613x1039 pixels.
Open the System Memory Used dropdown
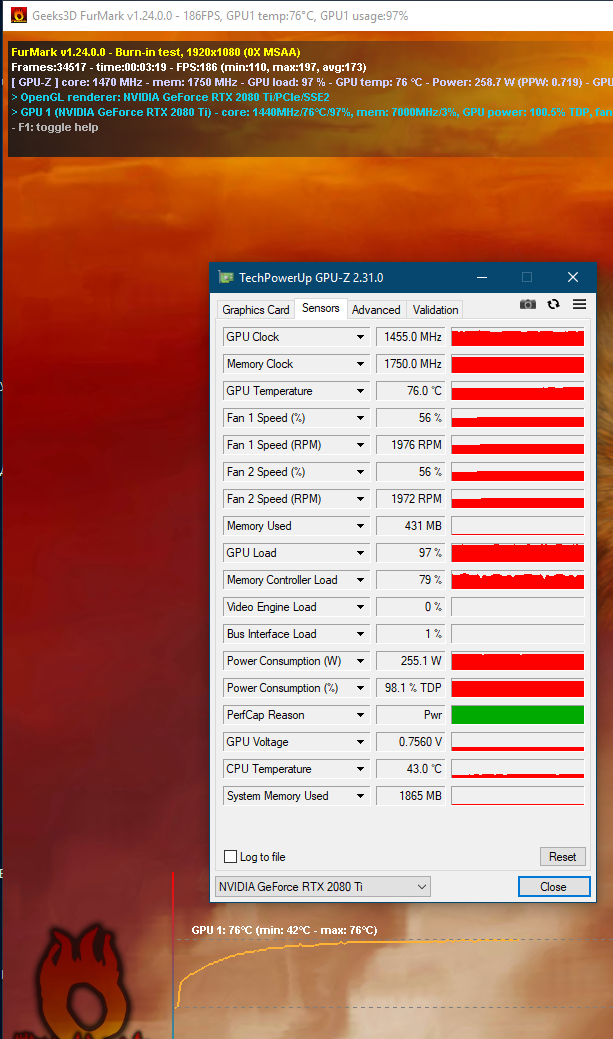click(361, 796)
